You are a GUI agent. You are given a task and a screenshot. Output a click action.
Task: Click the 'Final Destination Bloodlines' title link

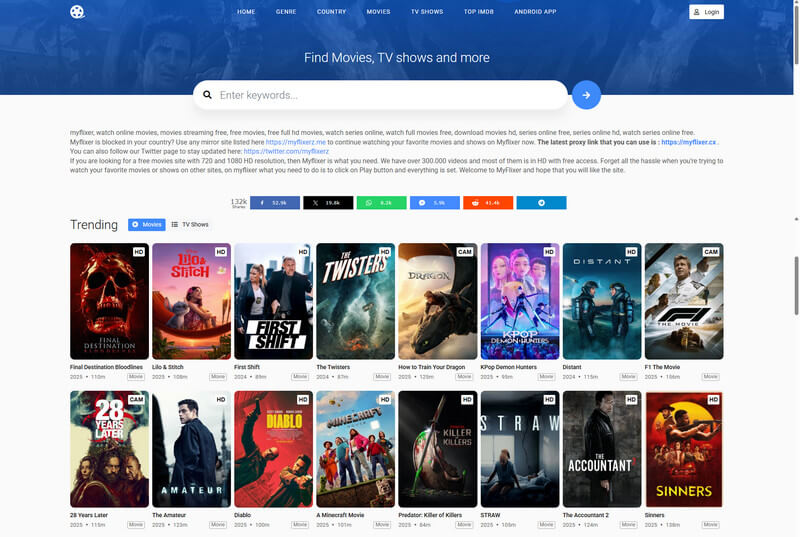[106, 367]
